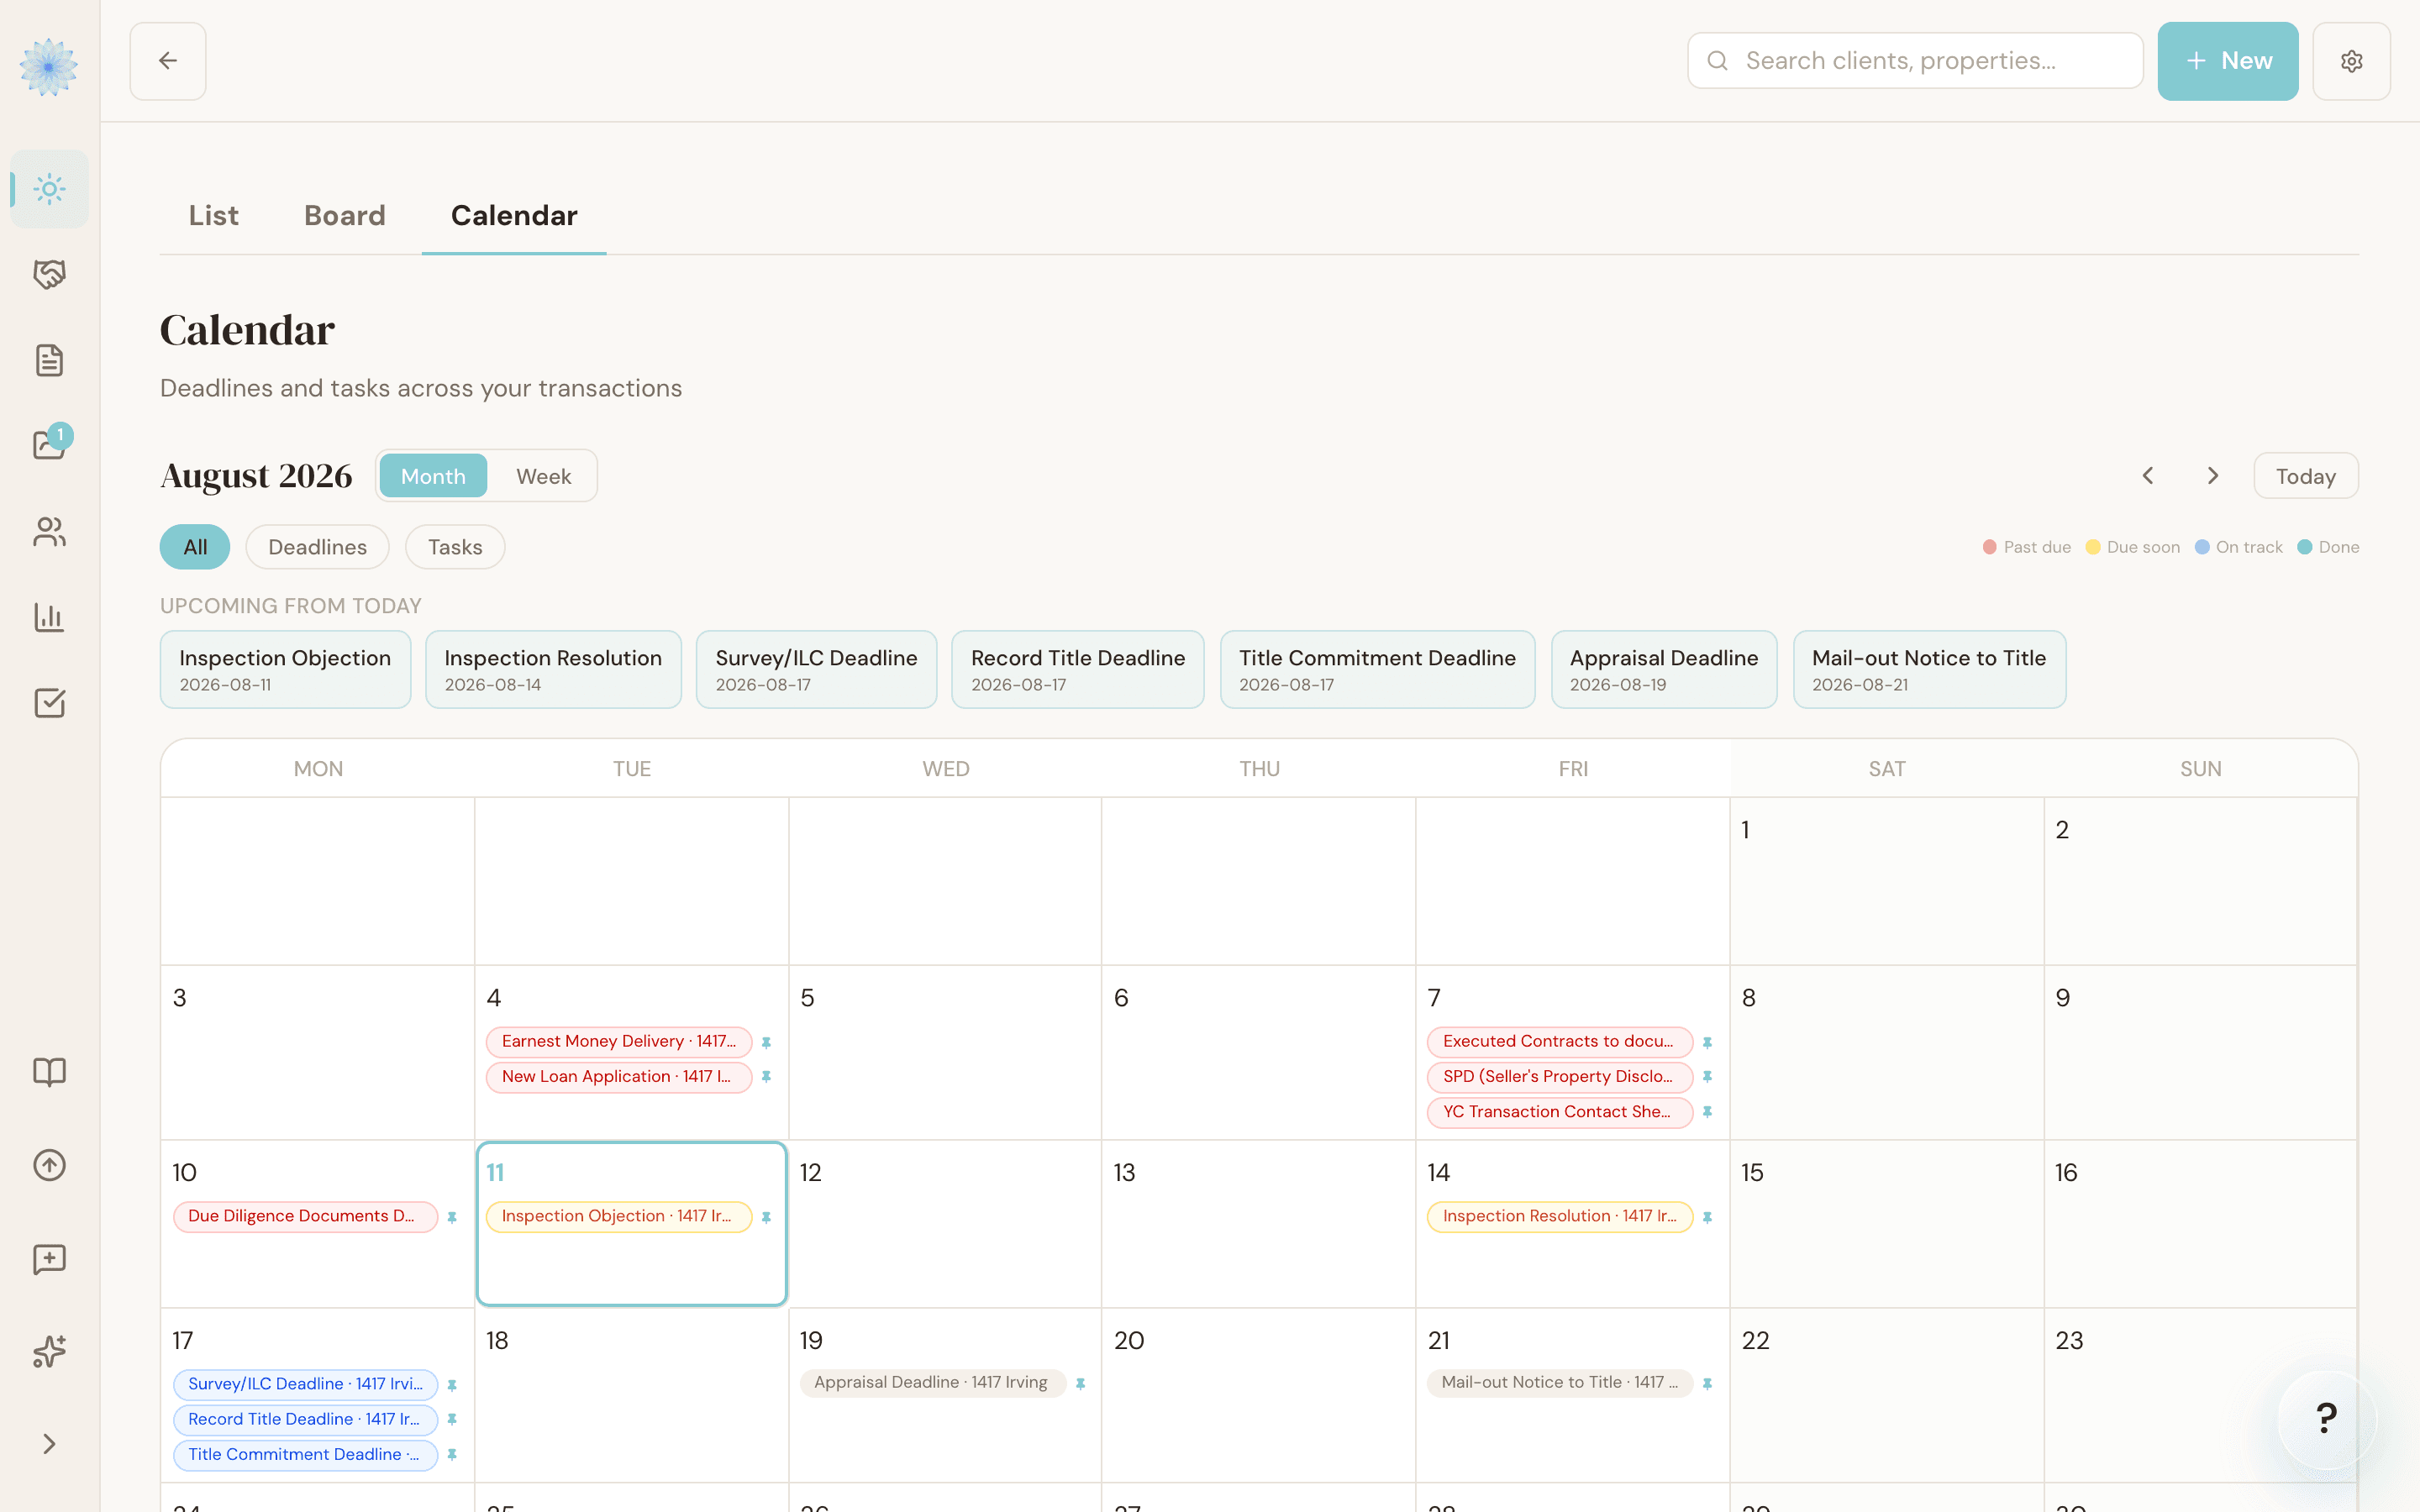Click the lotus flower app logo
2420x1512 pixels.
49,67
